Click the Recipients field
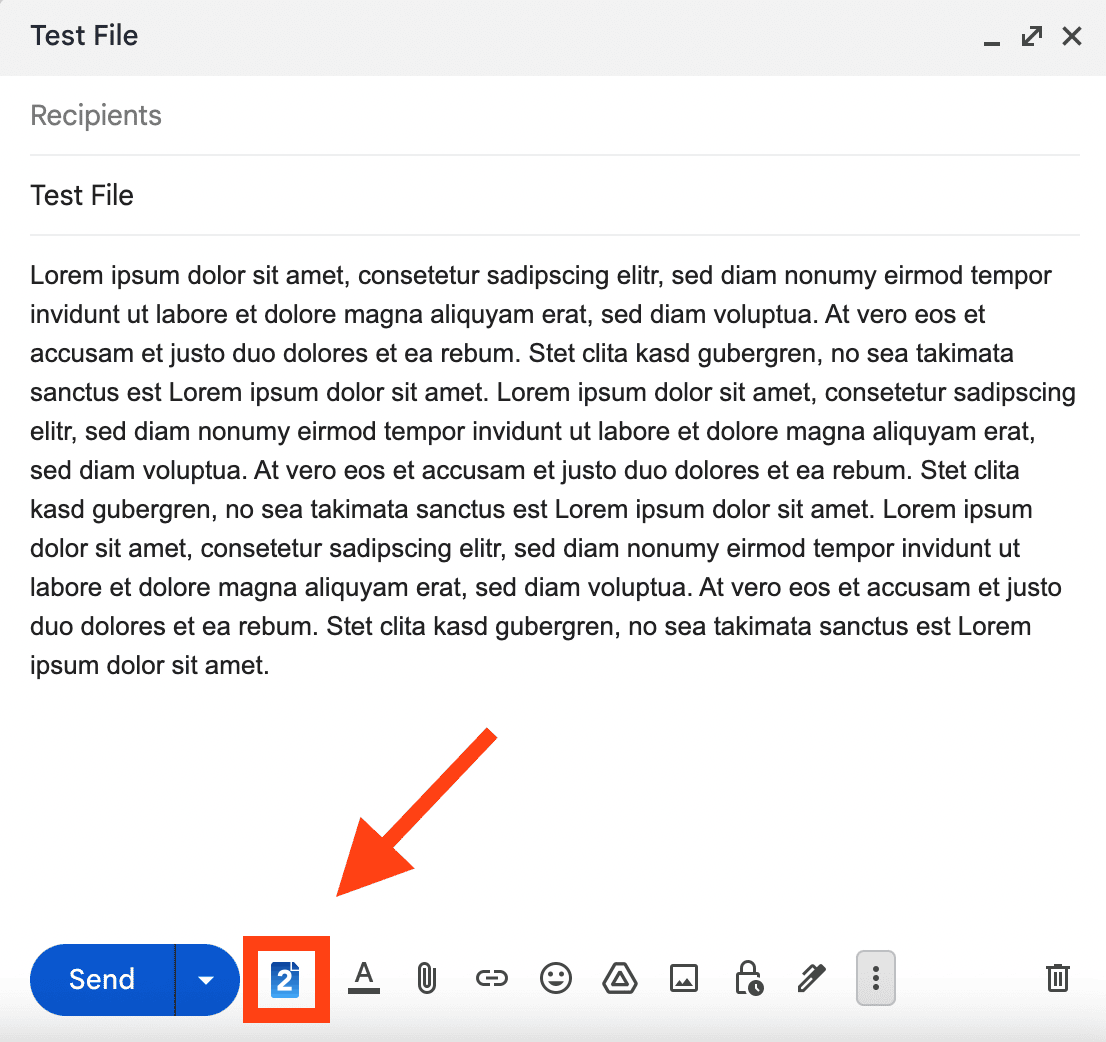The image size is (1106, 1042). click(x=554, y=116)
